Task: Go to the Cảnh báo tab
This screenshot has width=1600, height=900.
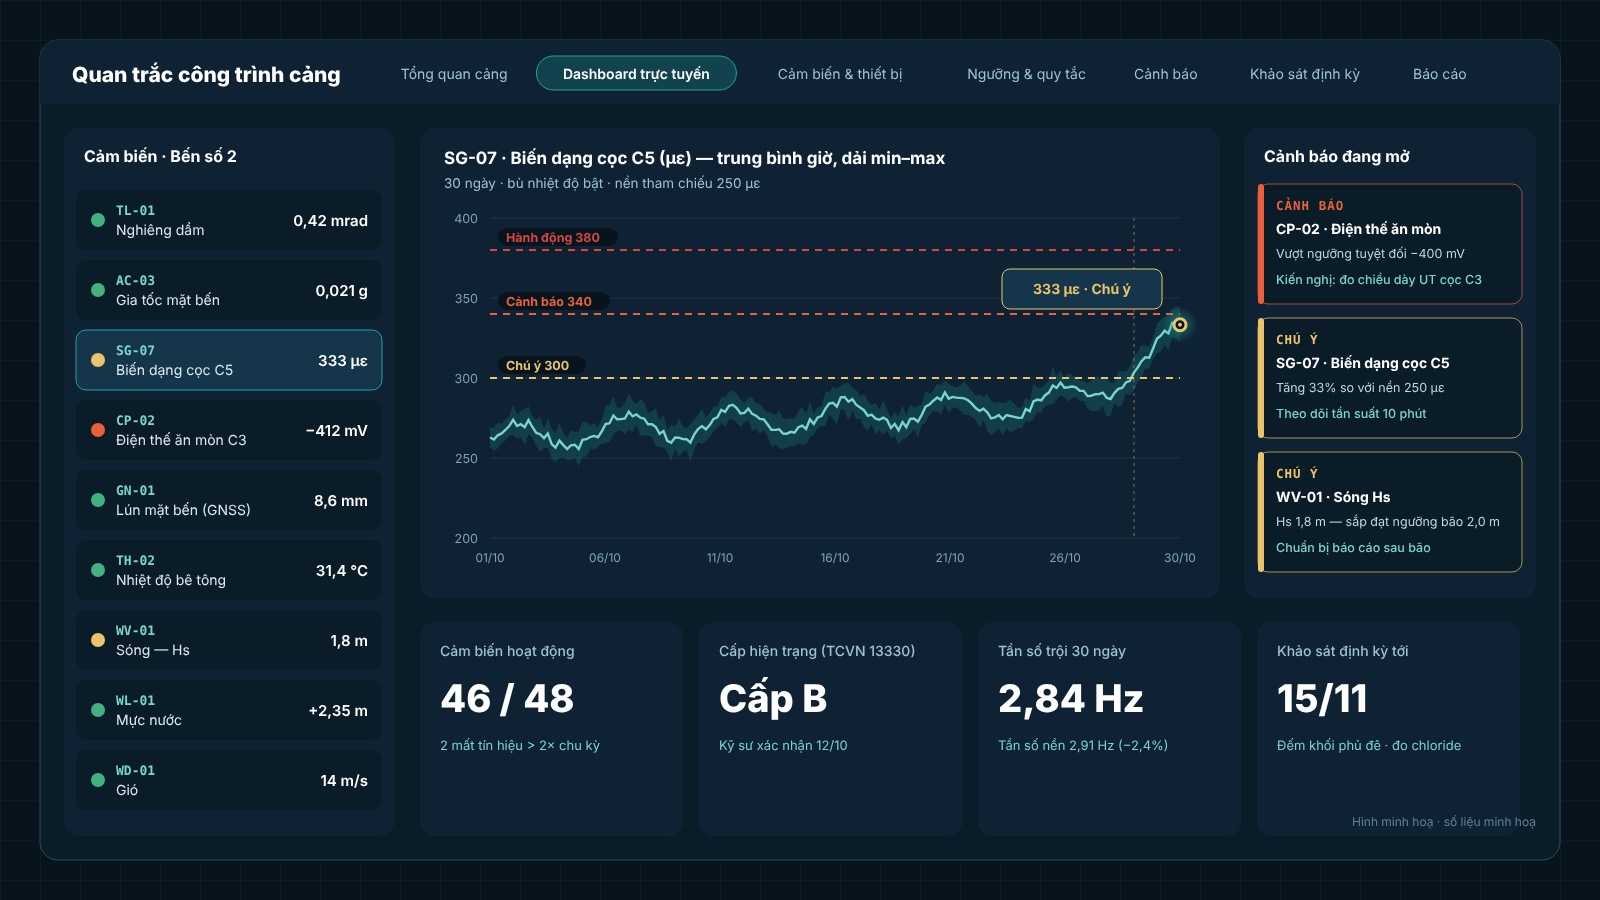Action: tap(1165, 74)
